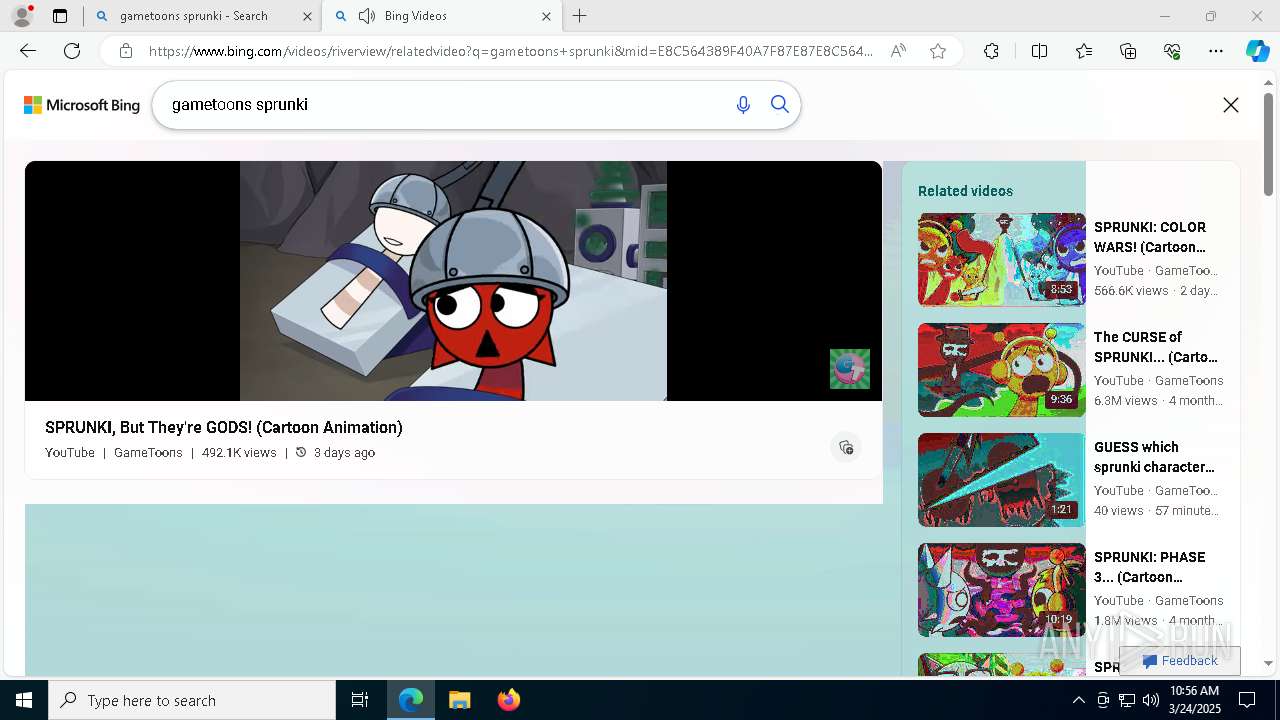Open 'SPRUNKI, But They're GODS!' video title

pyautogui.click(x=224, y=427)
